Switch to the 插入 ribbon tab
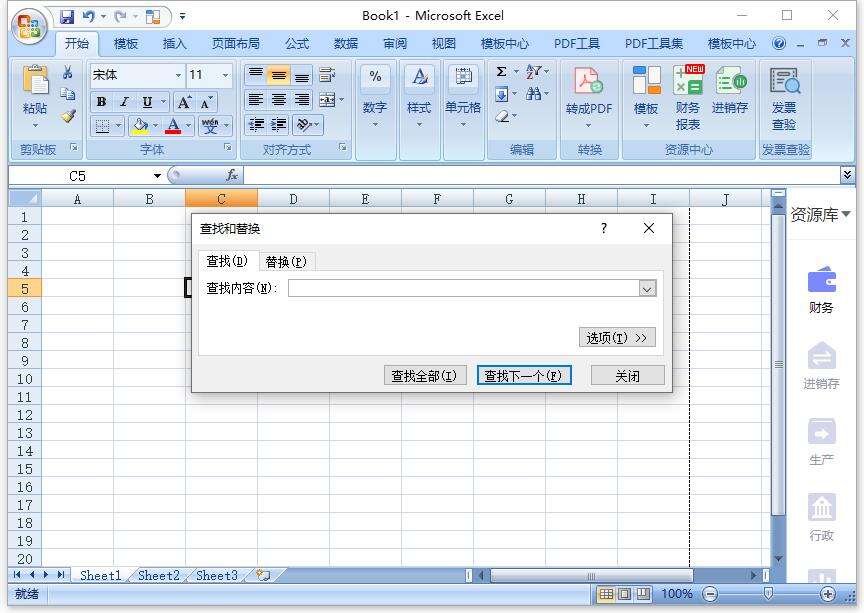 [x=175, y=44]
